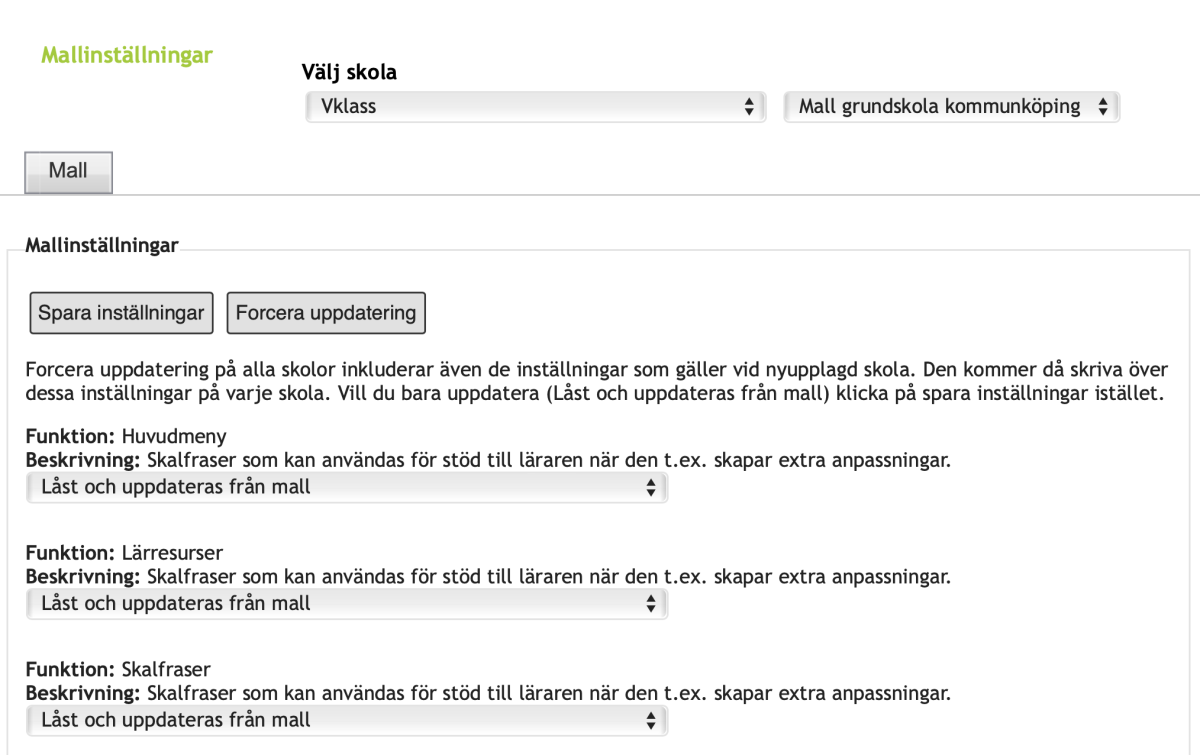
Task: Click the stepper arrows of the Lärresurser dropdown
Action: click(651, 603)
